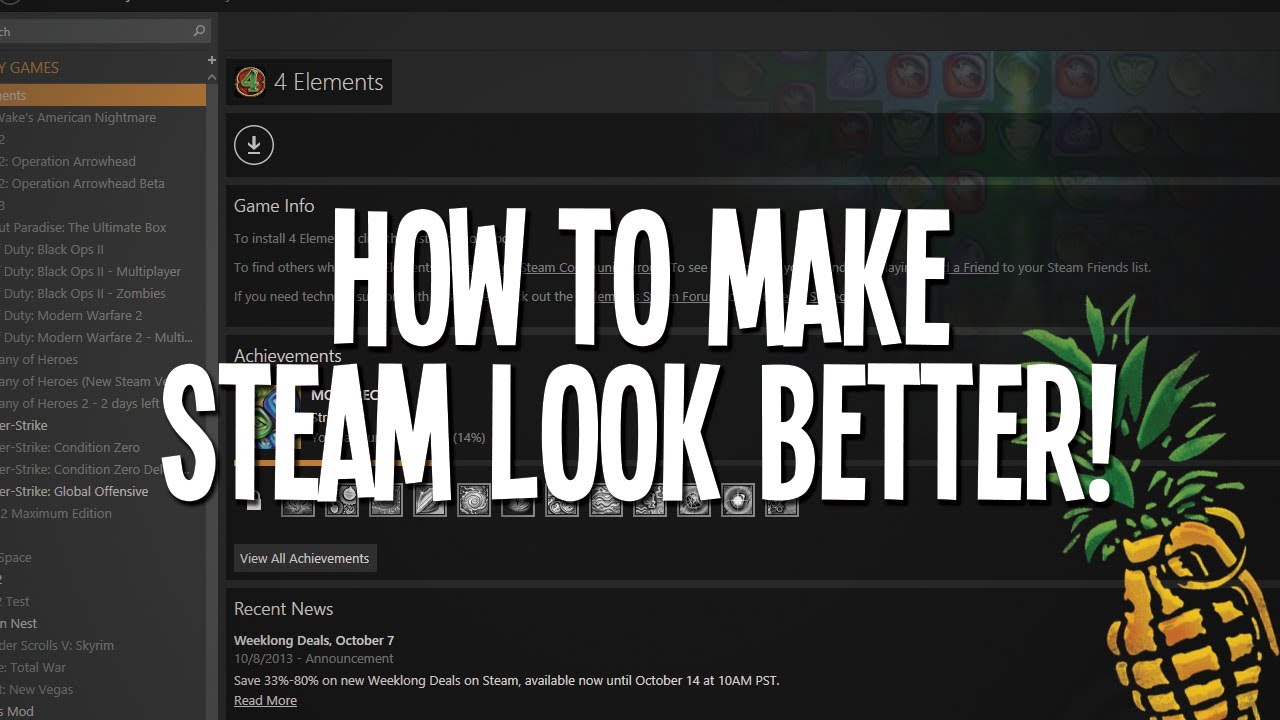Click the Recent News section heading
This screenshot has width=1280, height=720.
click(x=284, y=608)
